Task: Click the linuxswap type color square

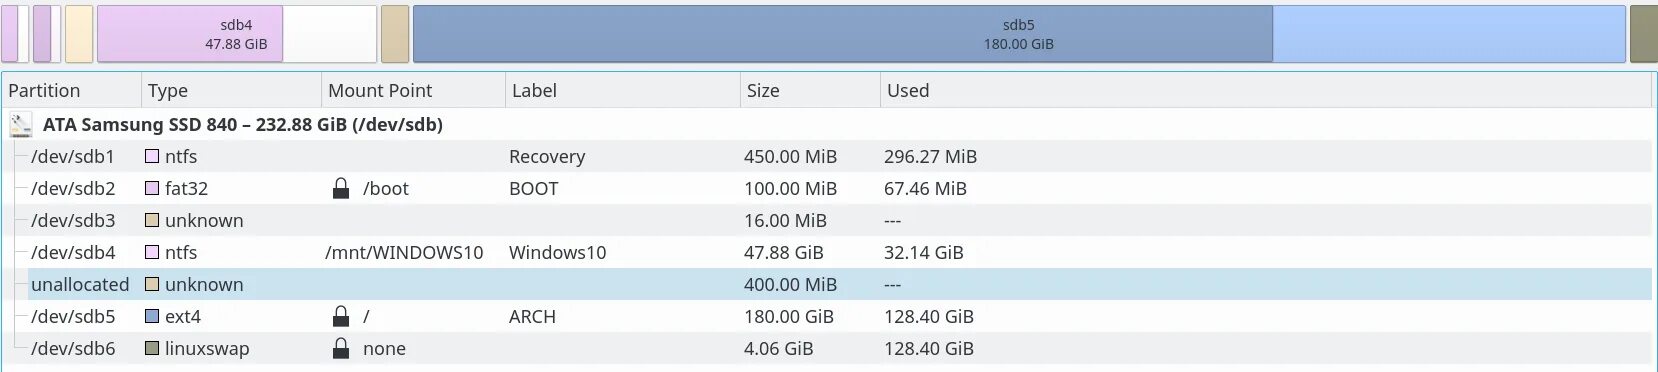Action: click(x=152, y=348)
